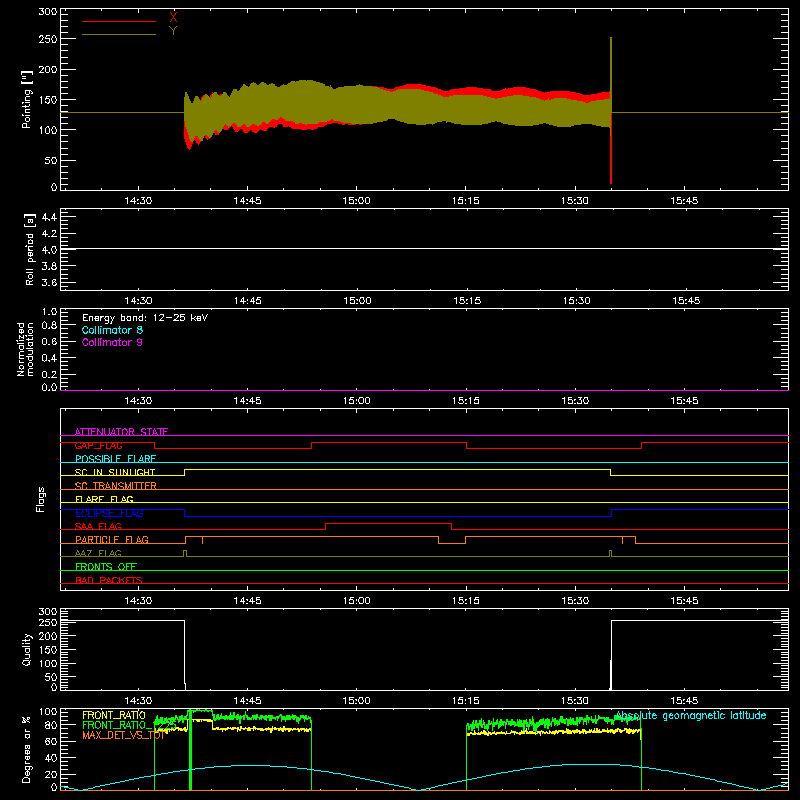Click the FLARE_FLAG label
Viewport: 800px width, 800px height.
pyautogui.click(x=104, y=499)
